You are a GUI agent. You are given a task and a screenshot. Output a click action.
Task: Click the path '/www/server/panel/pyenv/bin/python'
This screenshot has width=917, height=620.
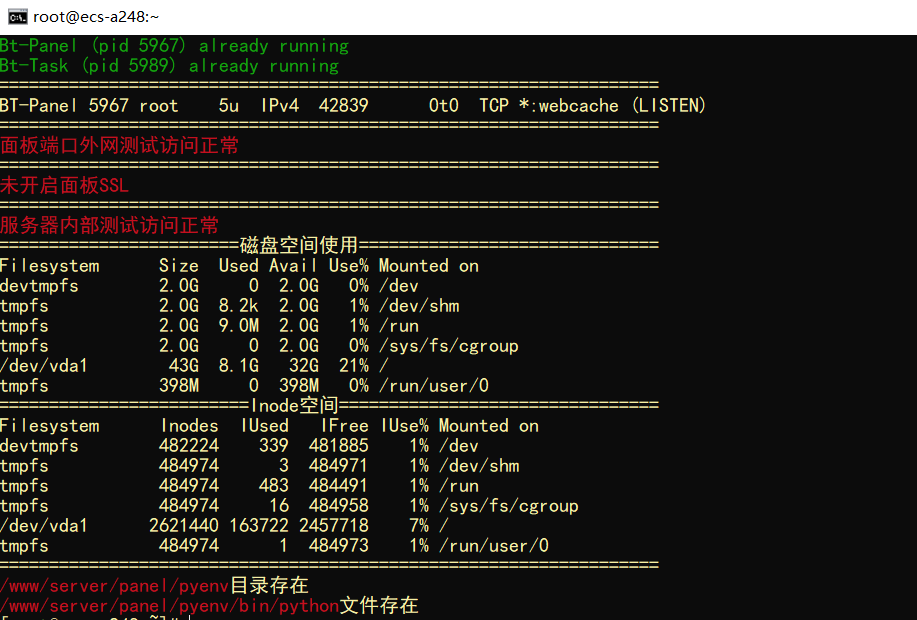tap(170, 606)
